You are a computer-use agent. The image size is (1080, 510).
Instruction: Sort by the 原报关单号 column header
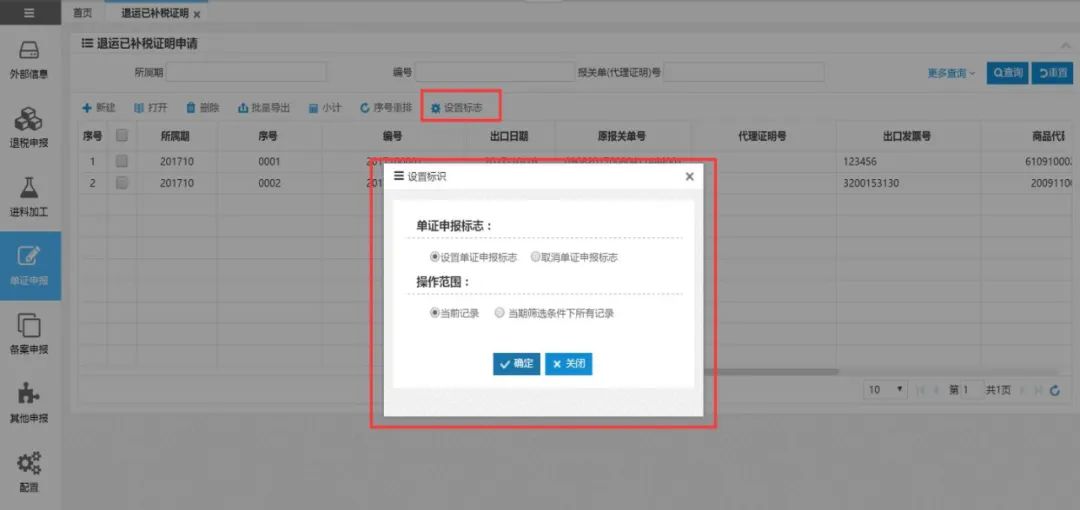pos(622,136)
